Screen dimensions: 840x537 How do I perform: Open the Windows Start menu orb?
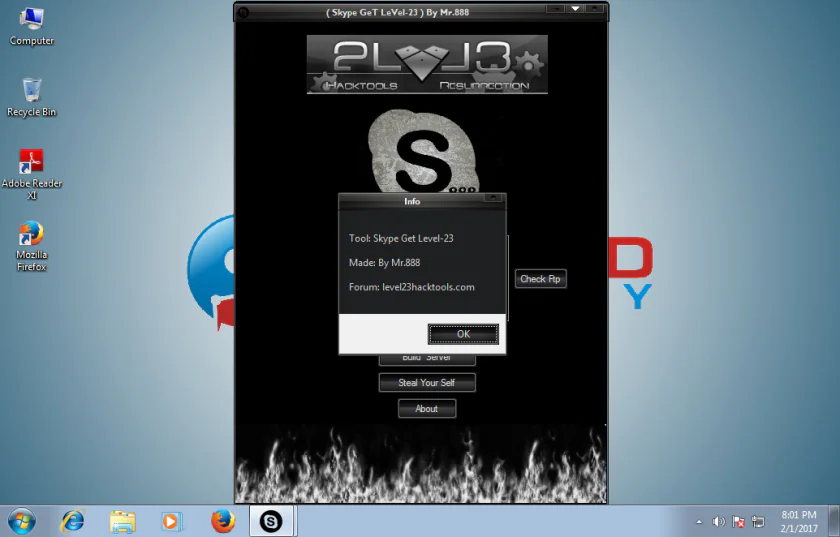click(22, 521)
